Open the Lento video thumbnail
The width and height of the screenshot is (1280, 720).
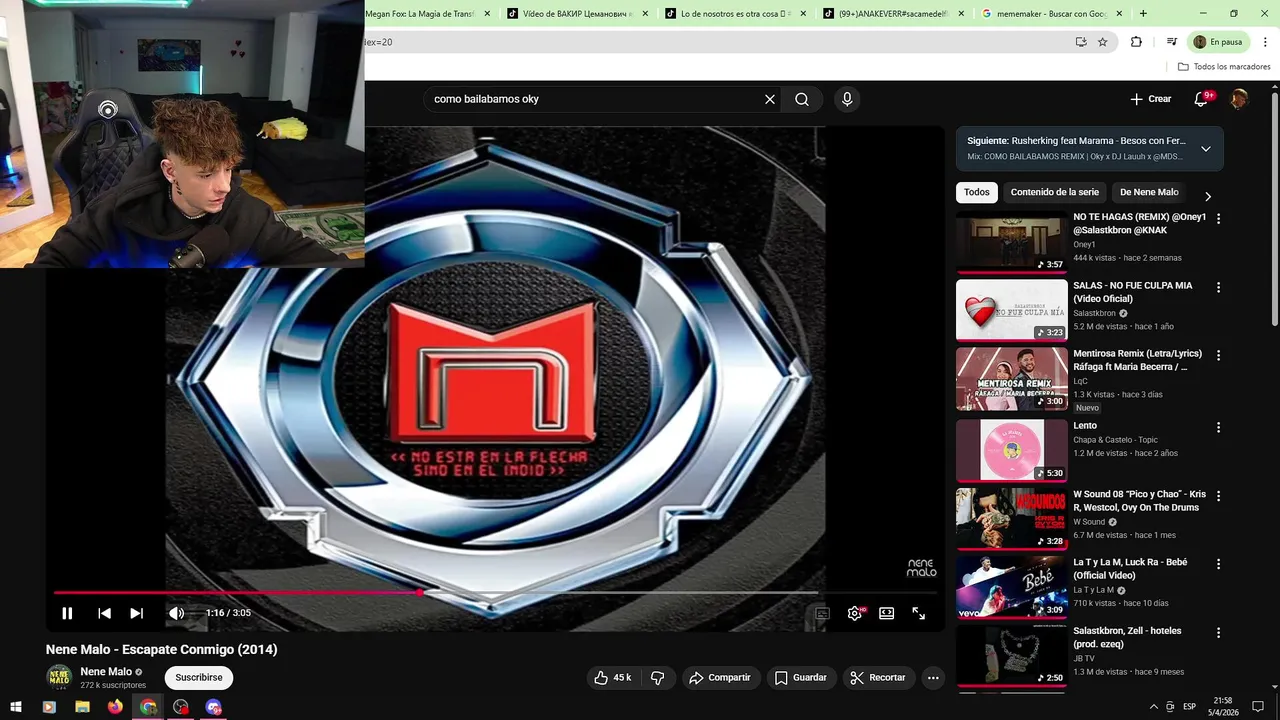(x=1012, y=450)
